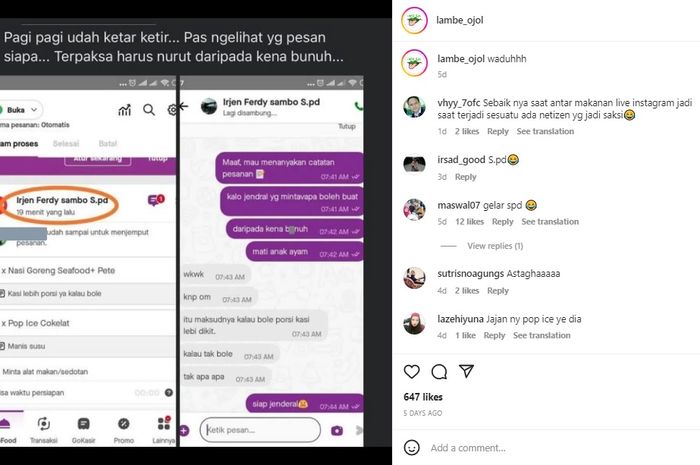See translation of lazehiyuna comment
700x465 pixels.
tap(542, 335)
